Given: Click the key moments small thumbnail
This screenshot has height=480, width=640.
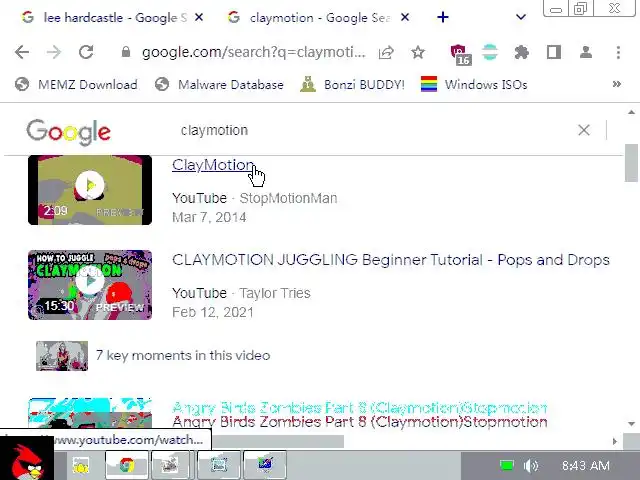Looking at the screenshot, I should tap(62, 356).
